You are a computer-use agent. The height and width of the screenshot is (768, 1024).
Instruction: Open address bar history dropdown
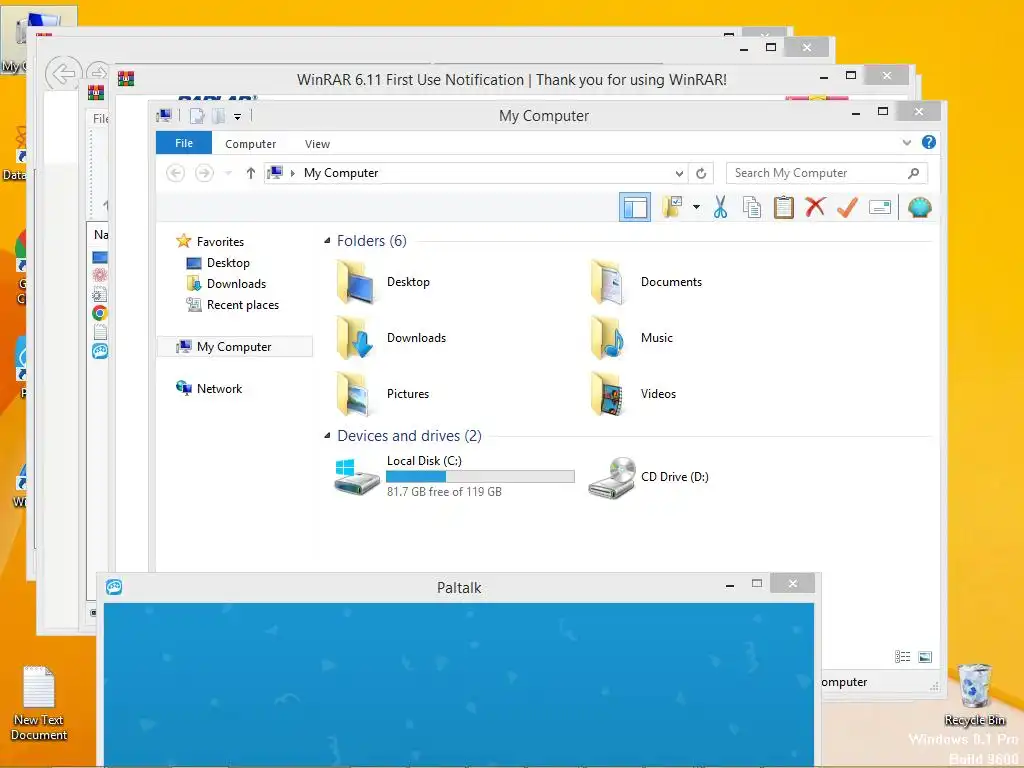[679, 173]
